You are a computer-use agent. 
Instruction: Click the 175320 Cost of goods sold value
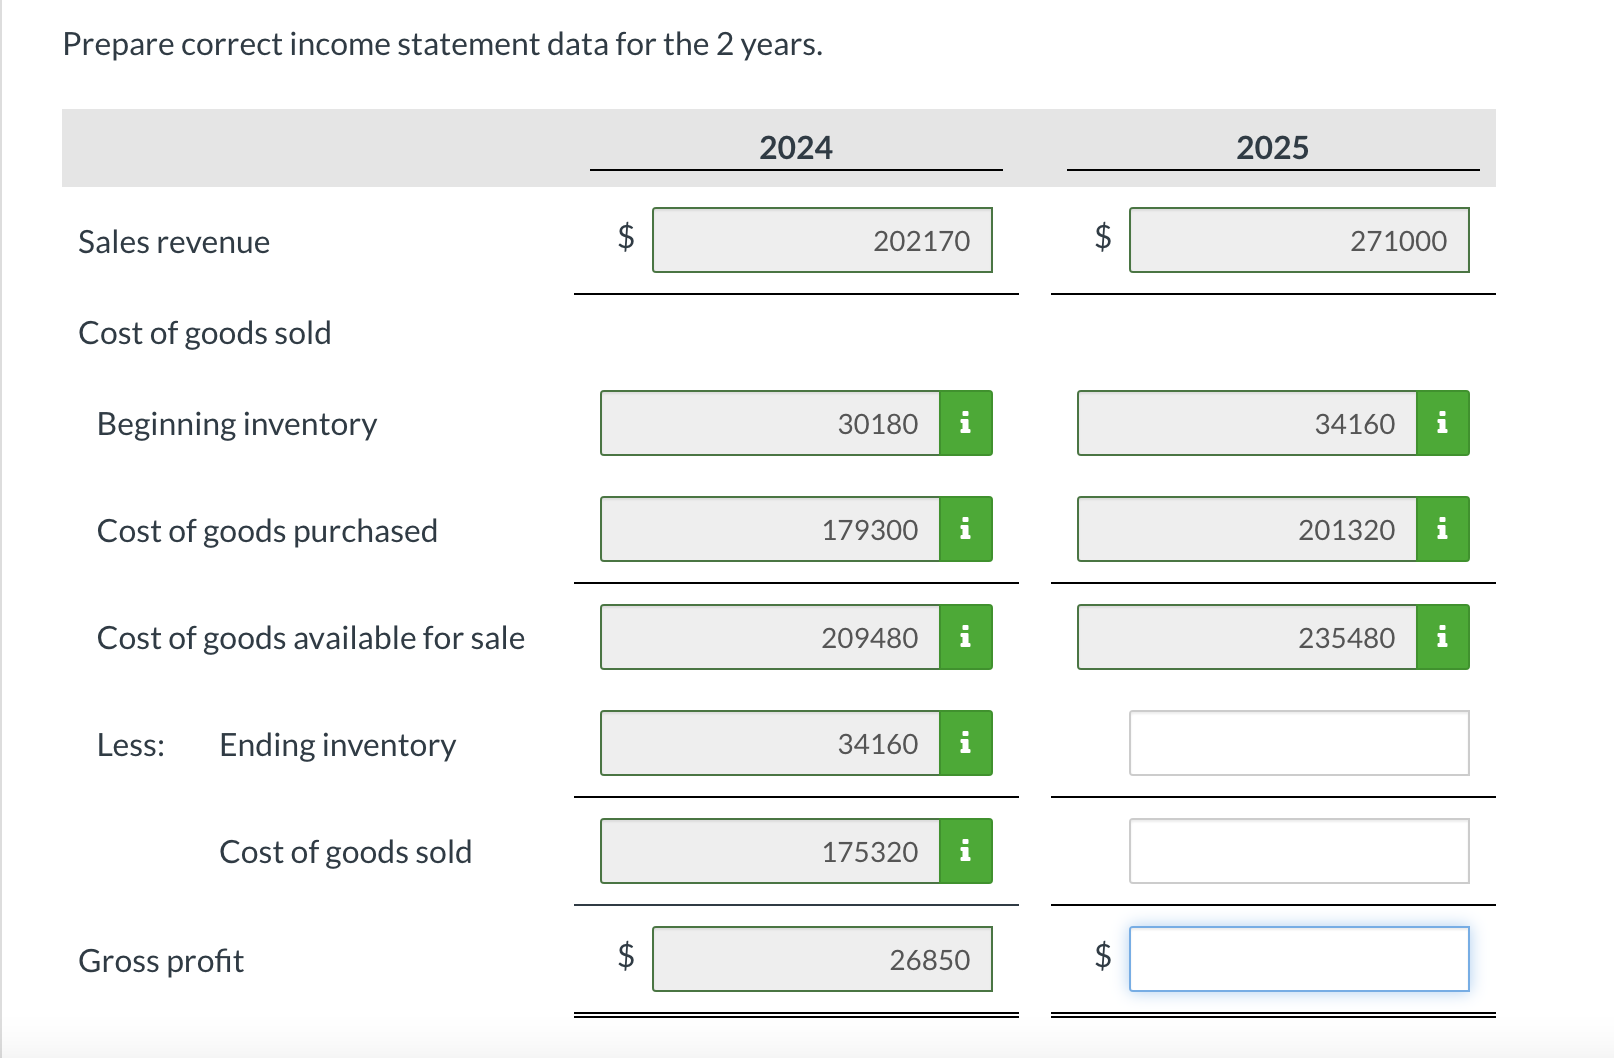coord(770,851)
